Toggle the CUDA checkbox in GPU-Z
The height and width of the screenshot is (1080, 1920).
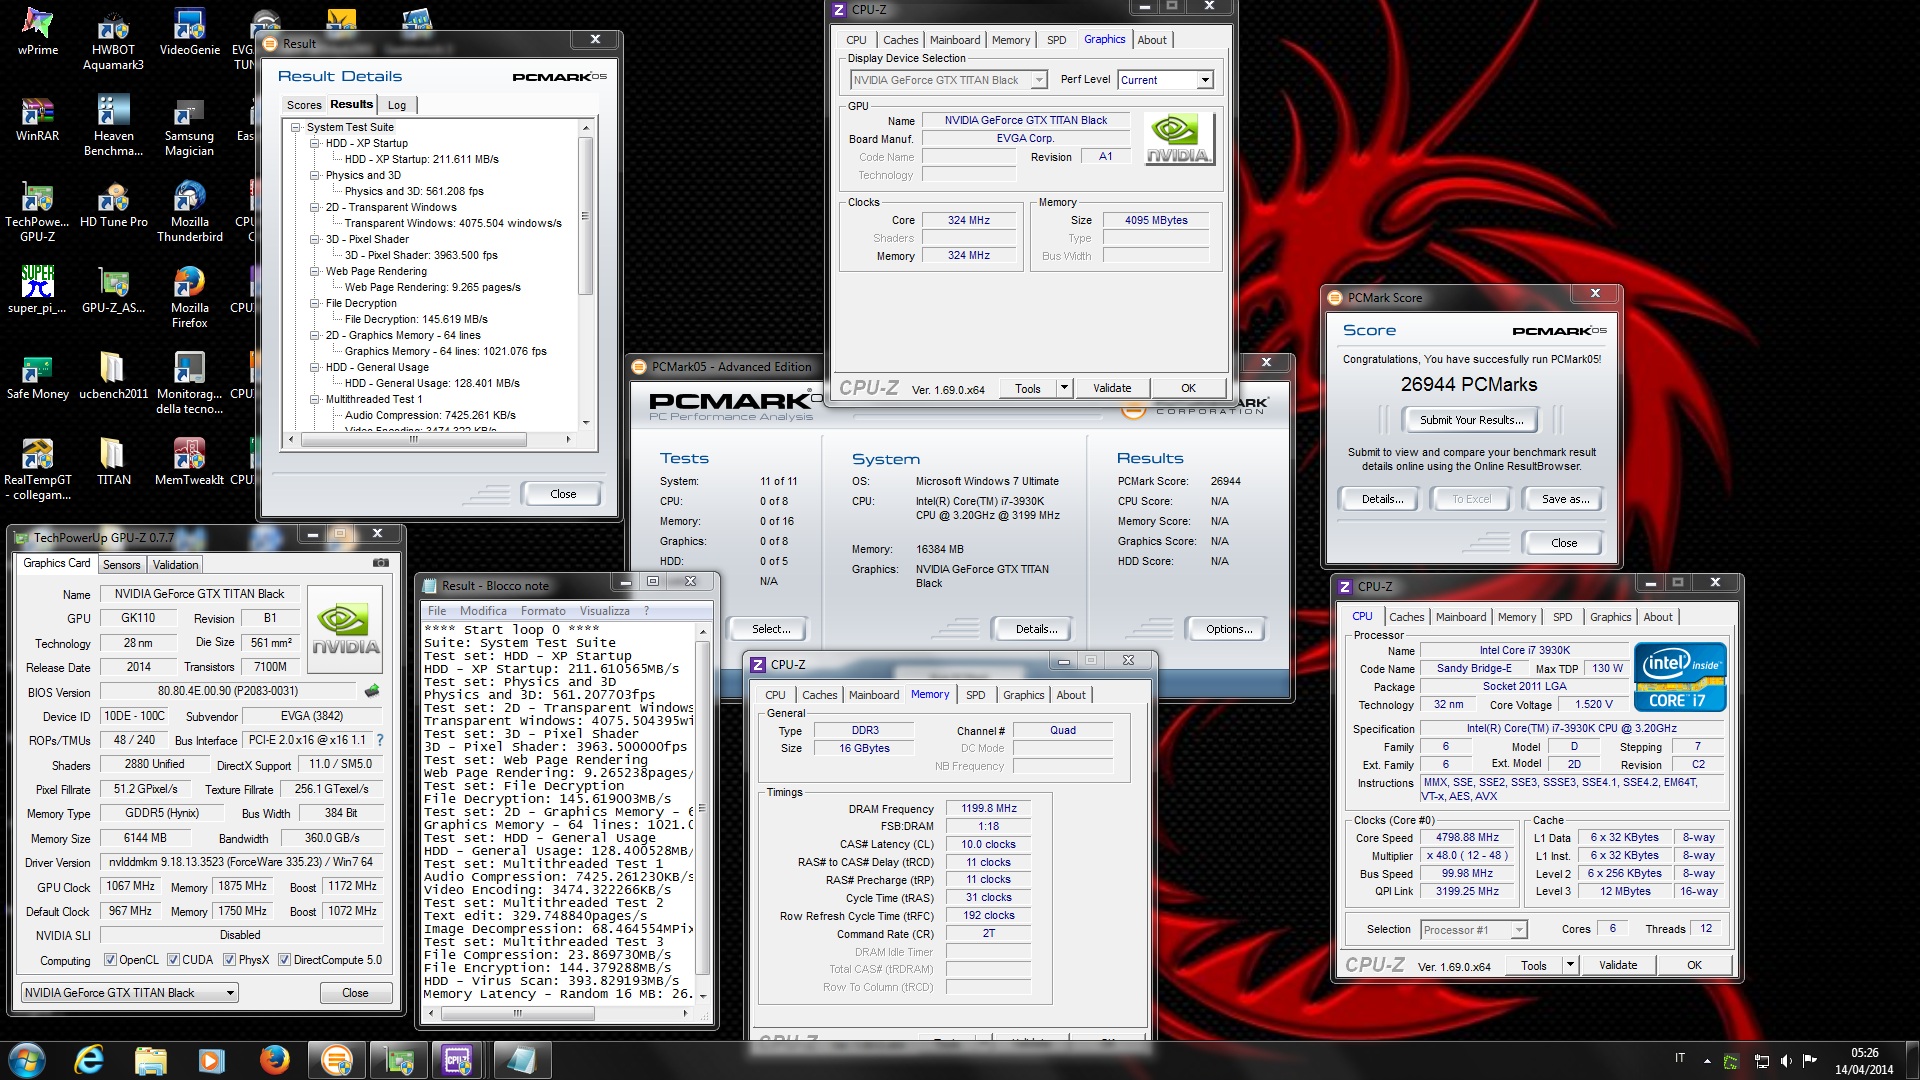point(173,960)
